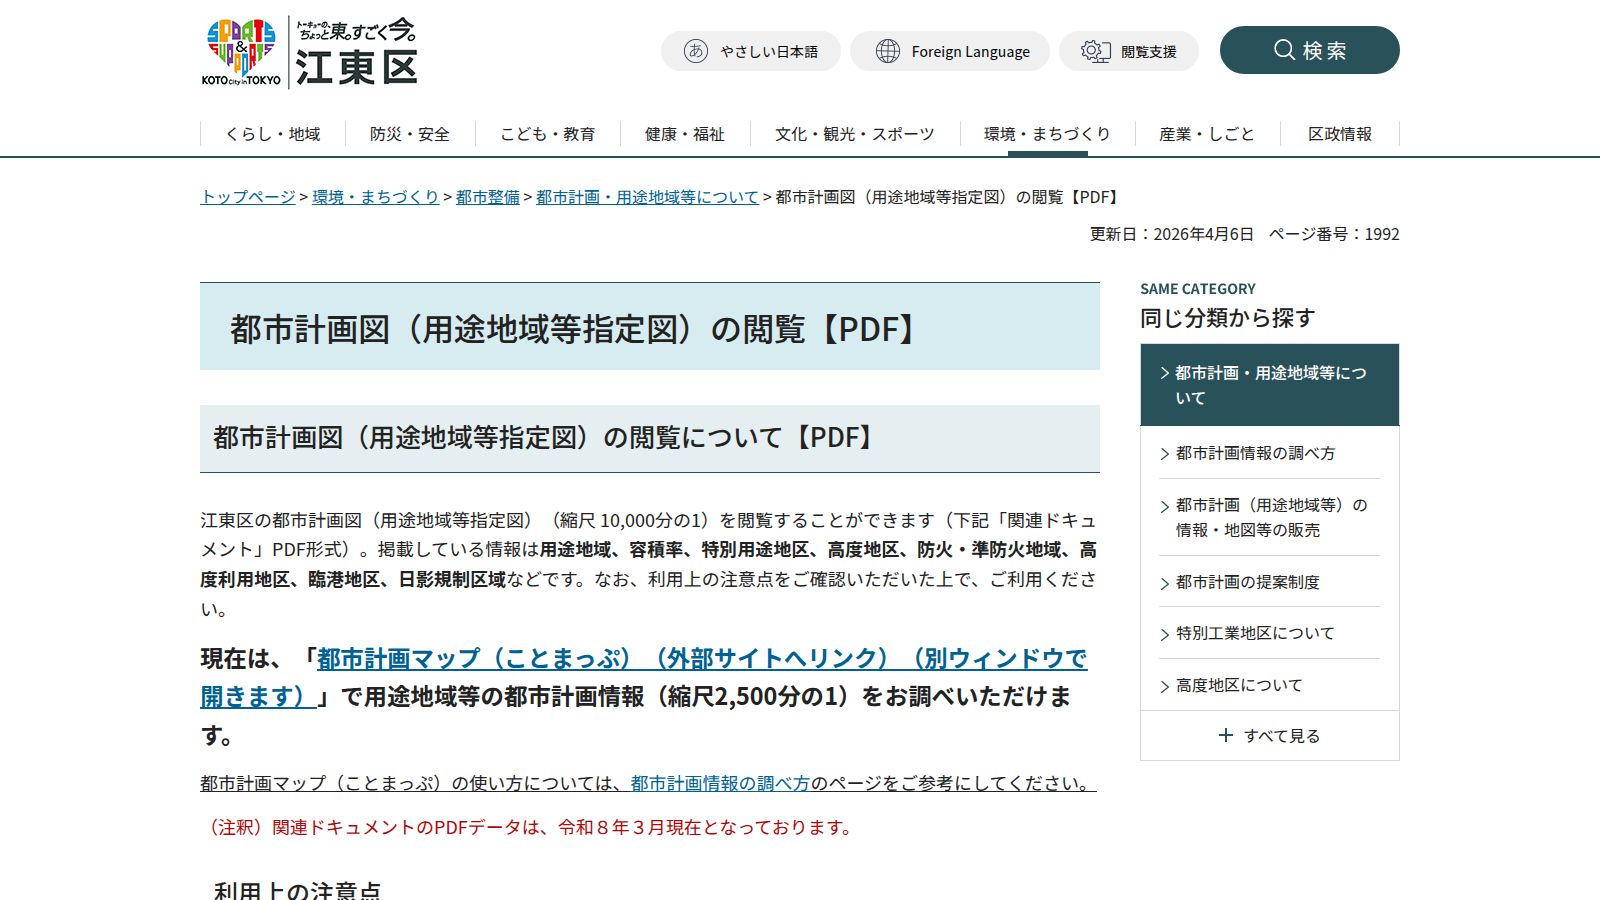Click the chevron beside 特別工業地区について

click(1165, 634)
